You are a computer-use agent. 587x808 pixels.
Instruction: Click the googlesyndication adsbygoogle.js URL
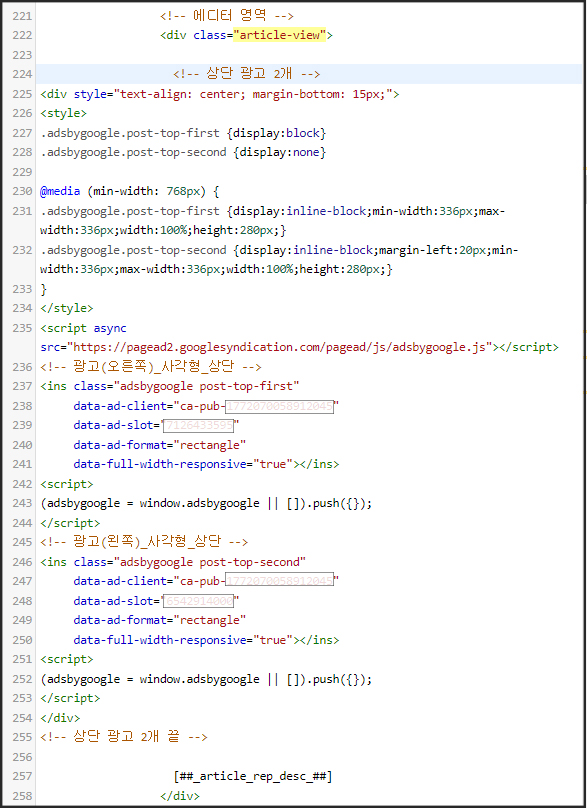pos(280,347)
